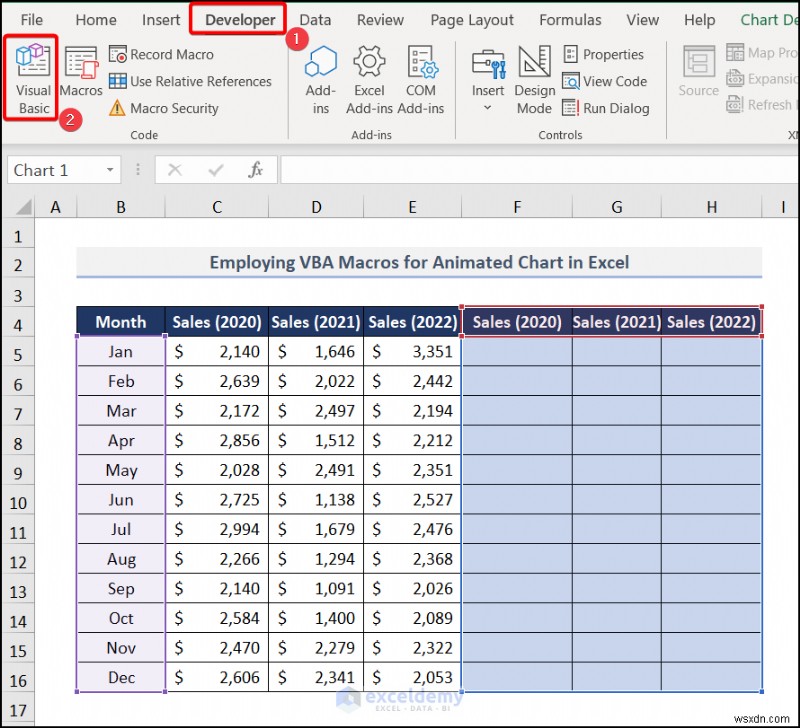Click the cell showing 2,497

316,411
